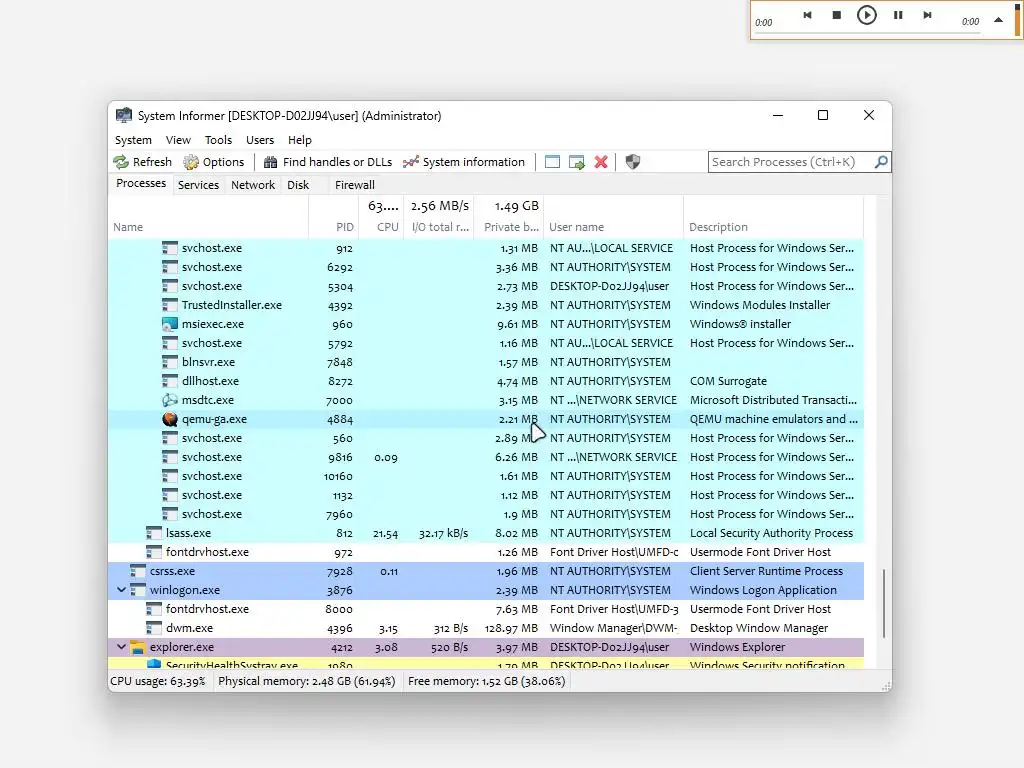This screenshot has height=768, width=1024.
Task: Click the vertical scrollbar thumb
Action: click(x=884, y=602)
